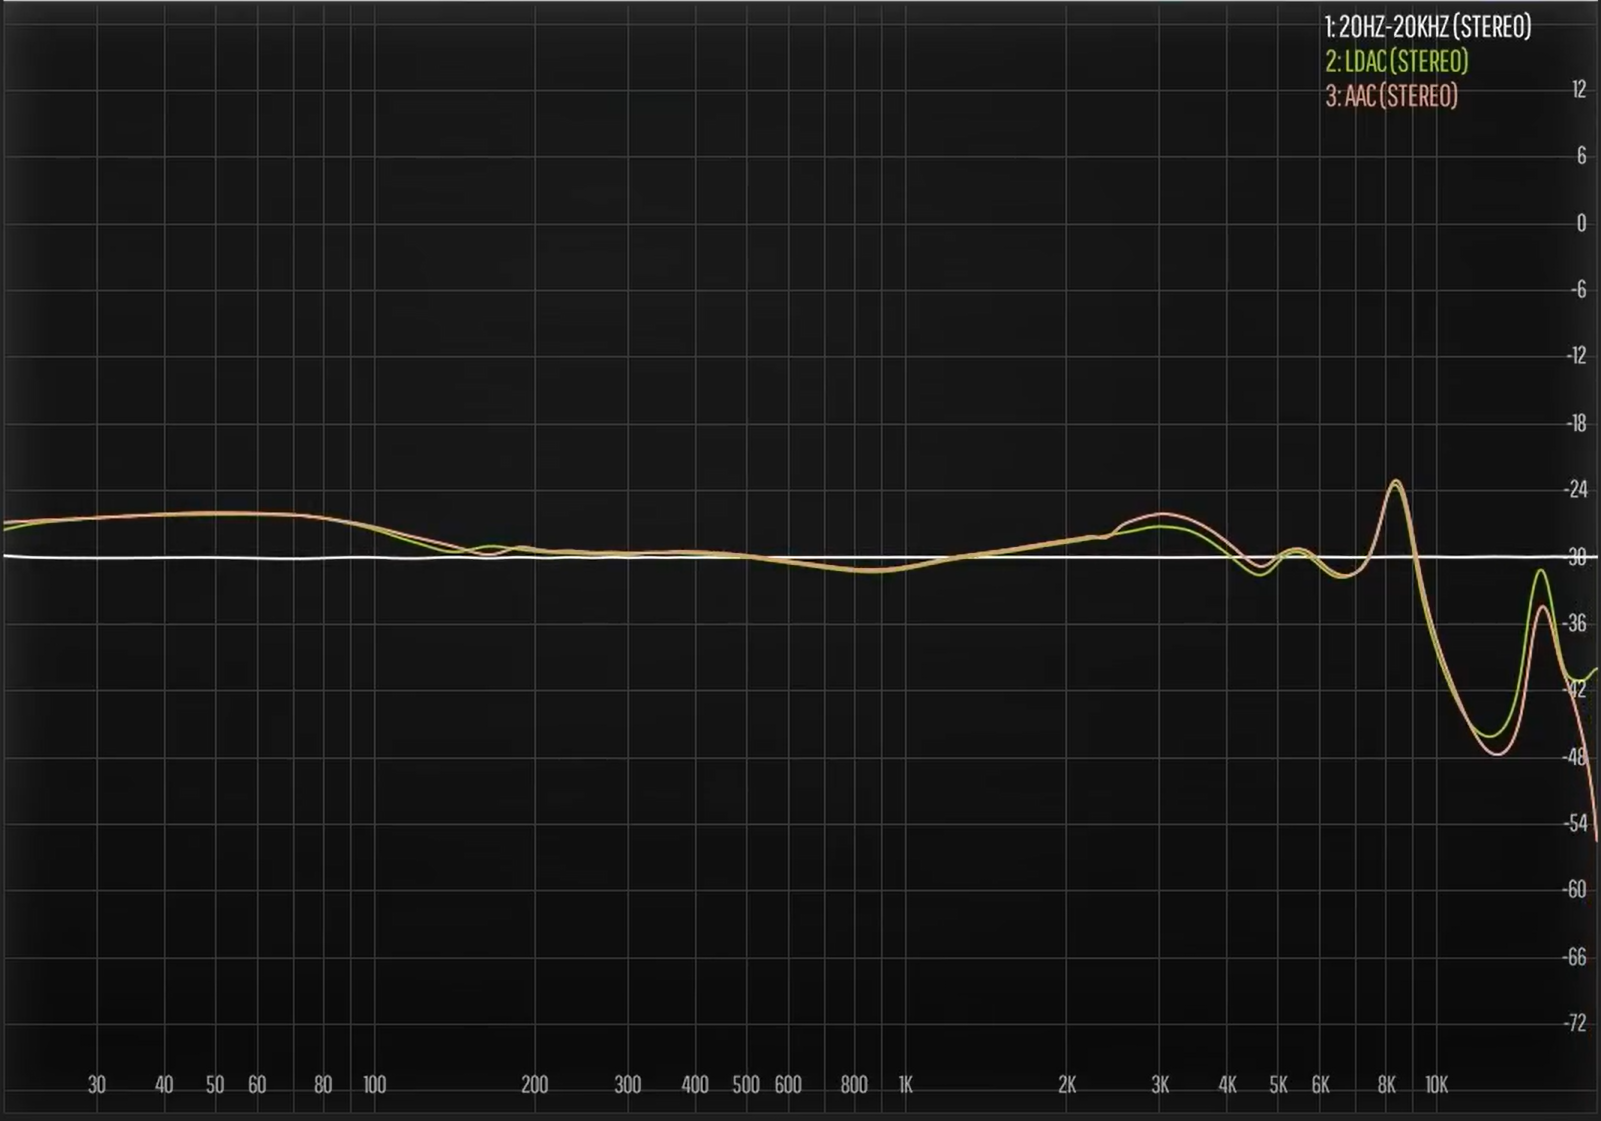Image resolution: width=1601 pixels, height=1121 pixels.
Task: Toggle the 20HZ-20KHZ (STEREO) legend entry
Action: 1427,27
